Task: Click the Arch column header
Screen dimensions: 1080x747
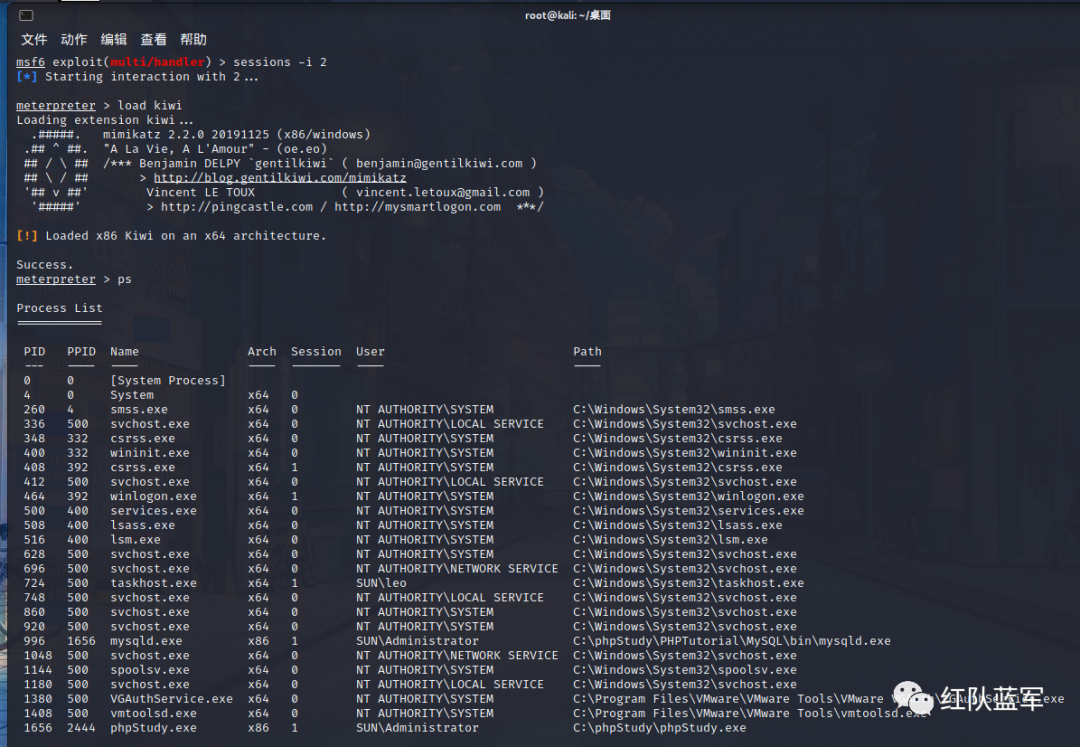Action: pyautogui.click(x=262, y=351)
